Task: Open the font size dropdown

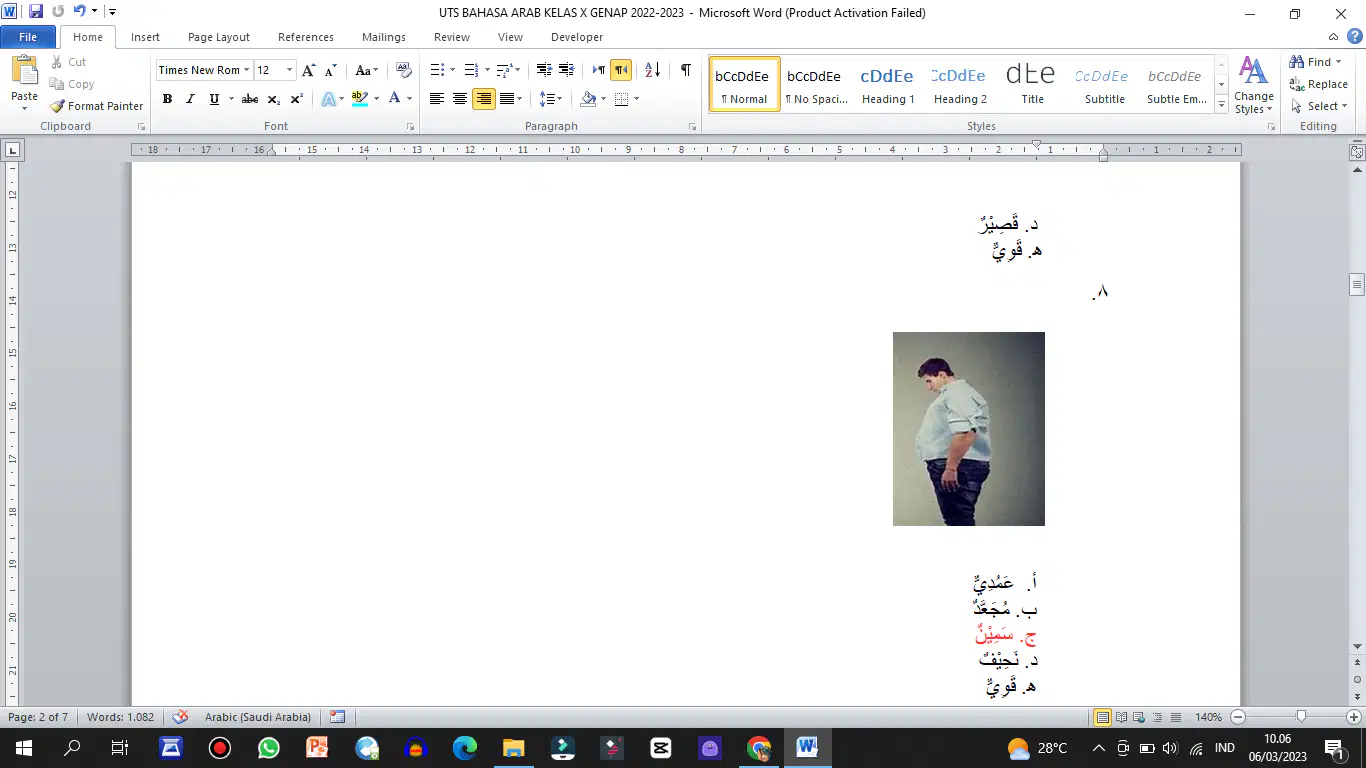Action: (290, 70)
